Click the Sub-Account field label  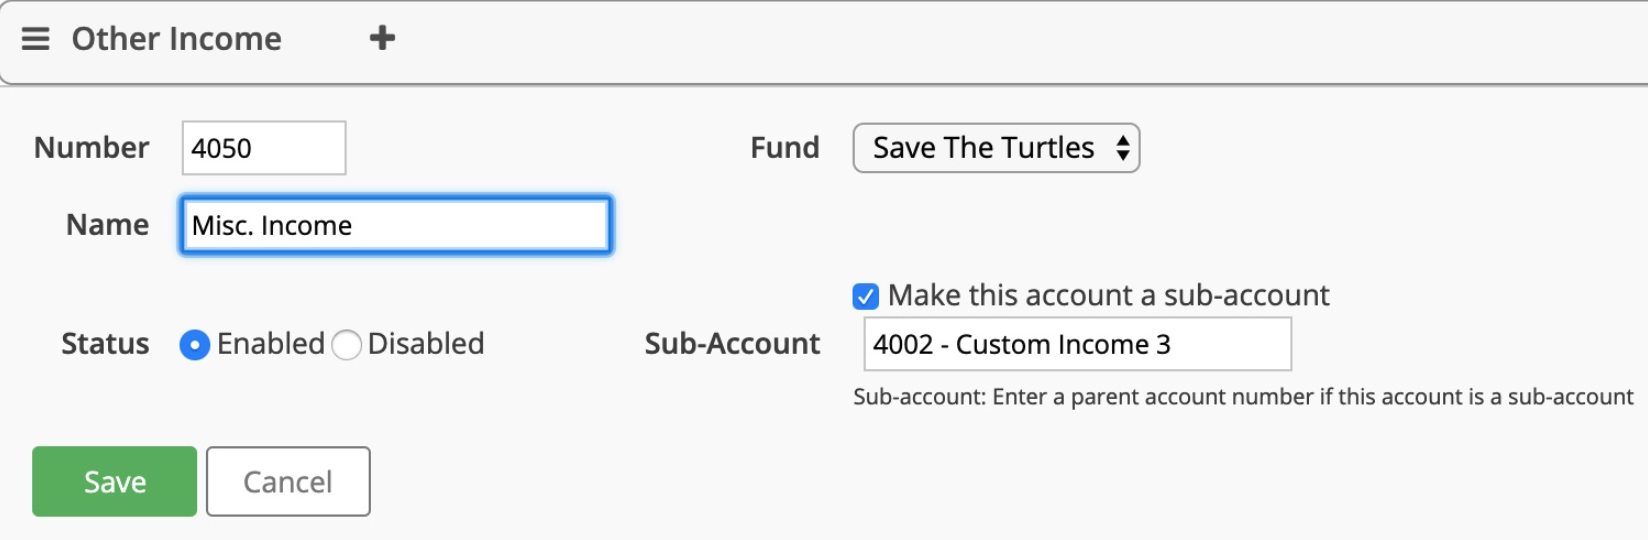tap(732, 344)
